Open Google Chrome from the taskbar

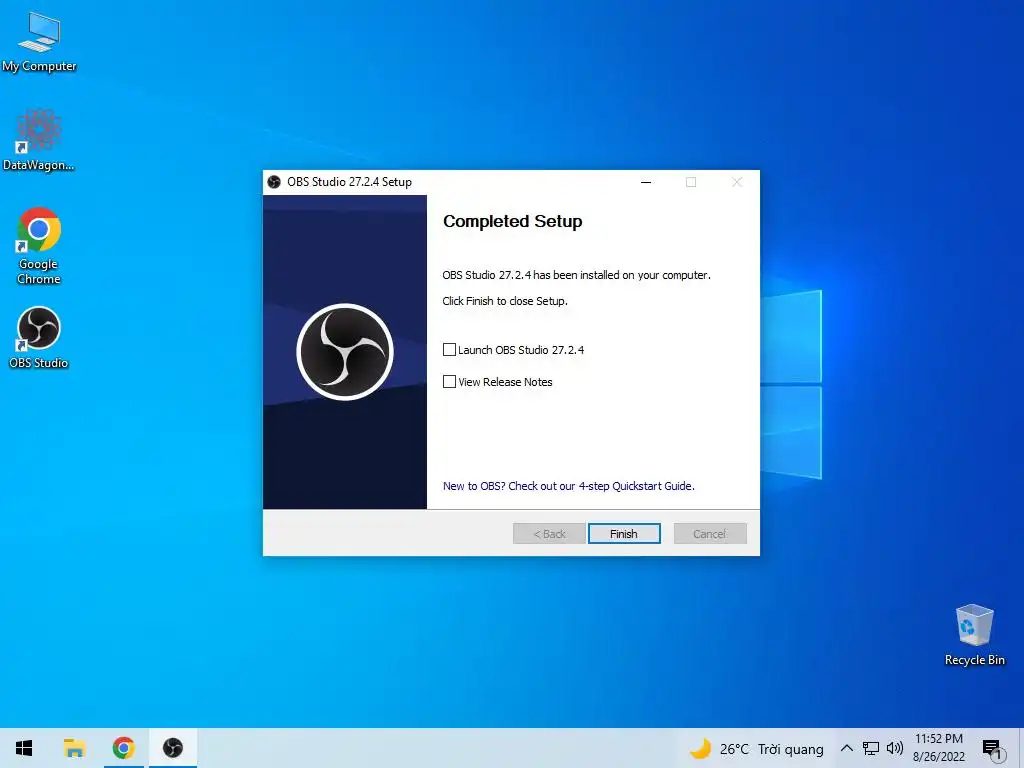pyautogui.click(x=123, y=748)
